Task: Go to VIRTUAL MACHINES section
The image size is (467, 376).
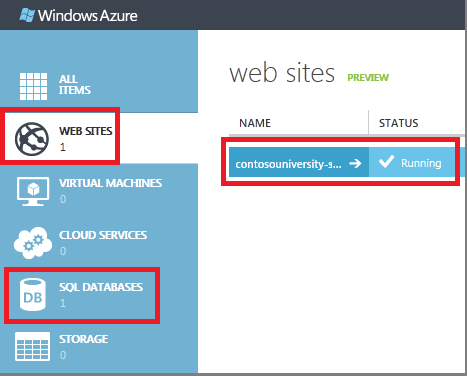Action: coord(110,183)
